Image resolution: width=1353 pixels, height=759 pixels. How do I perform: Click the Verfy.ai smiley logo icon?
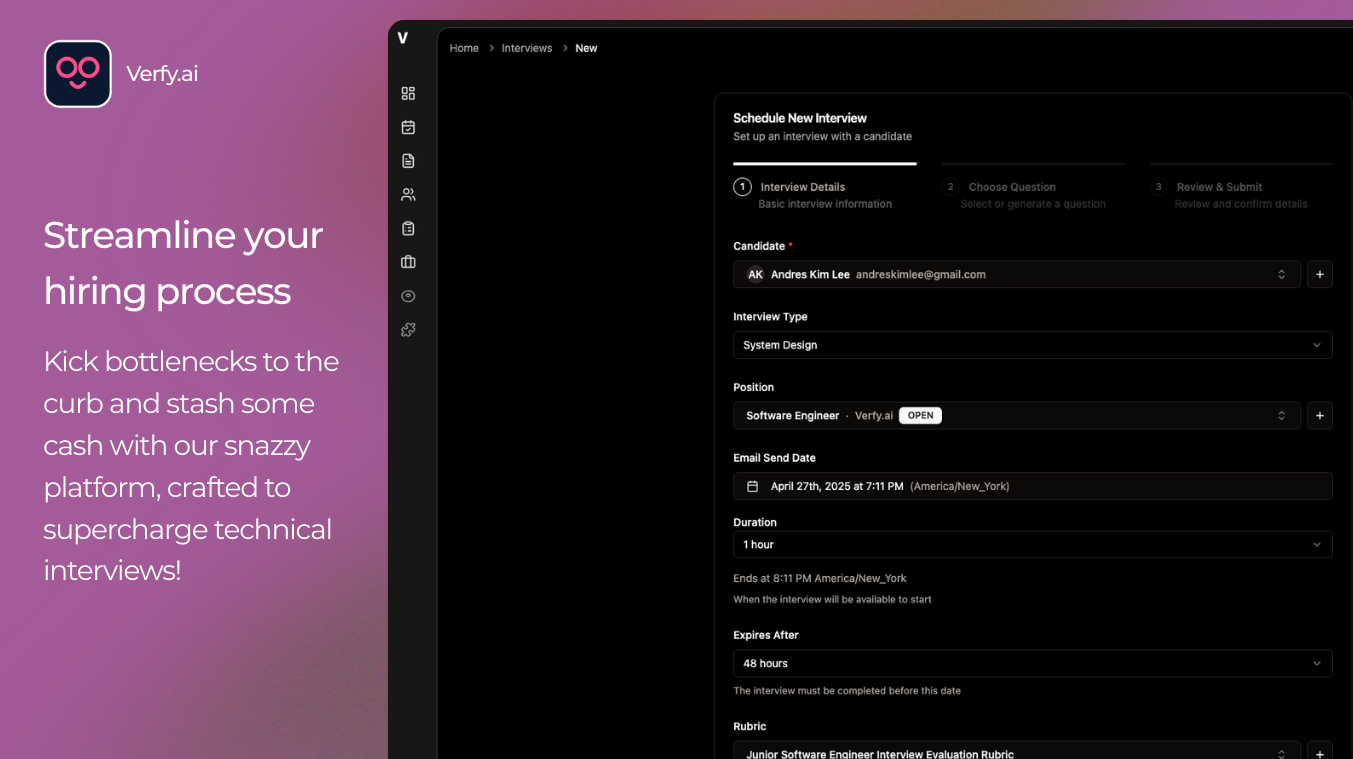(x=78, y=74)
